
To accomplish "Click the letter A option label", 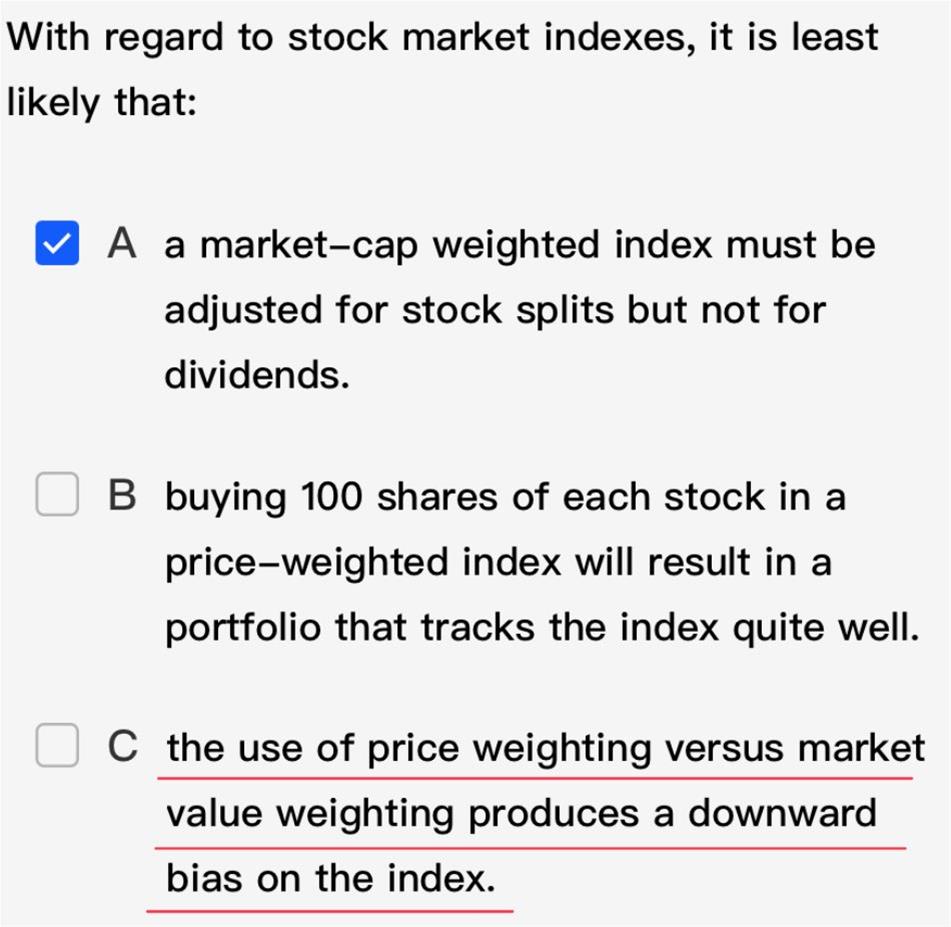I will coord(121,243).
